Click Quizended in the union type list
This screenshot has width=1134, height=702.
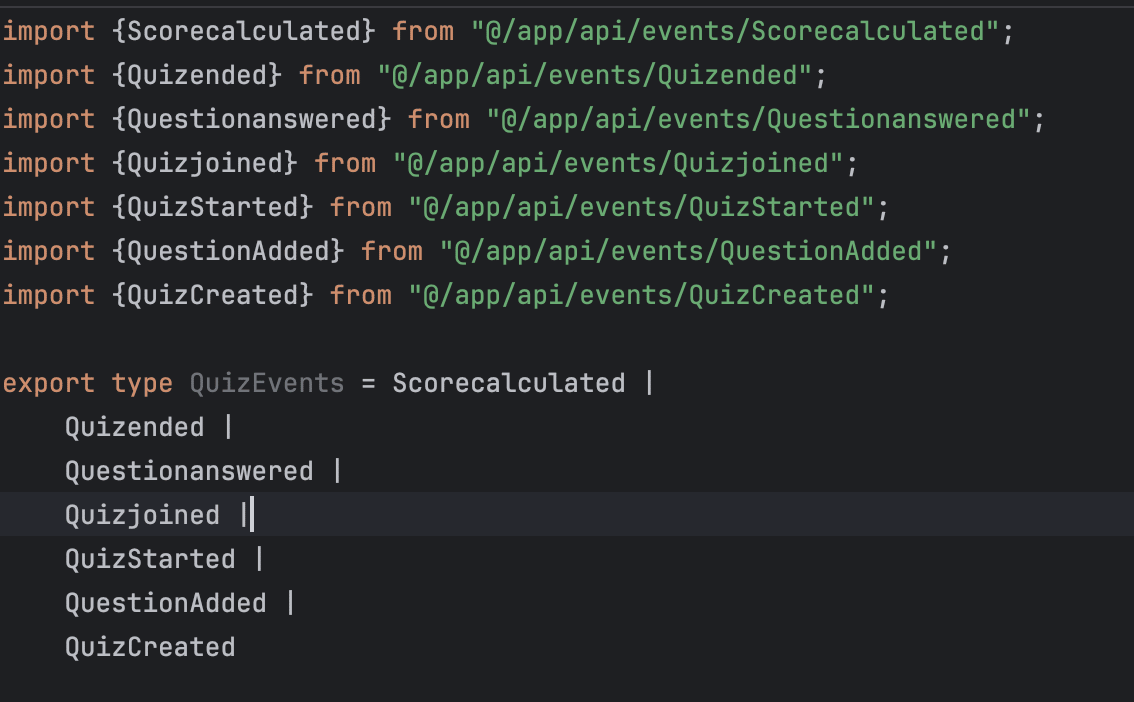pyautogui.click(x=134, y=427)
